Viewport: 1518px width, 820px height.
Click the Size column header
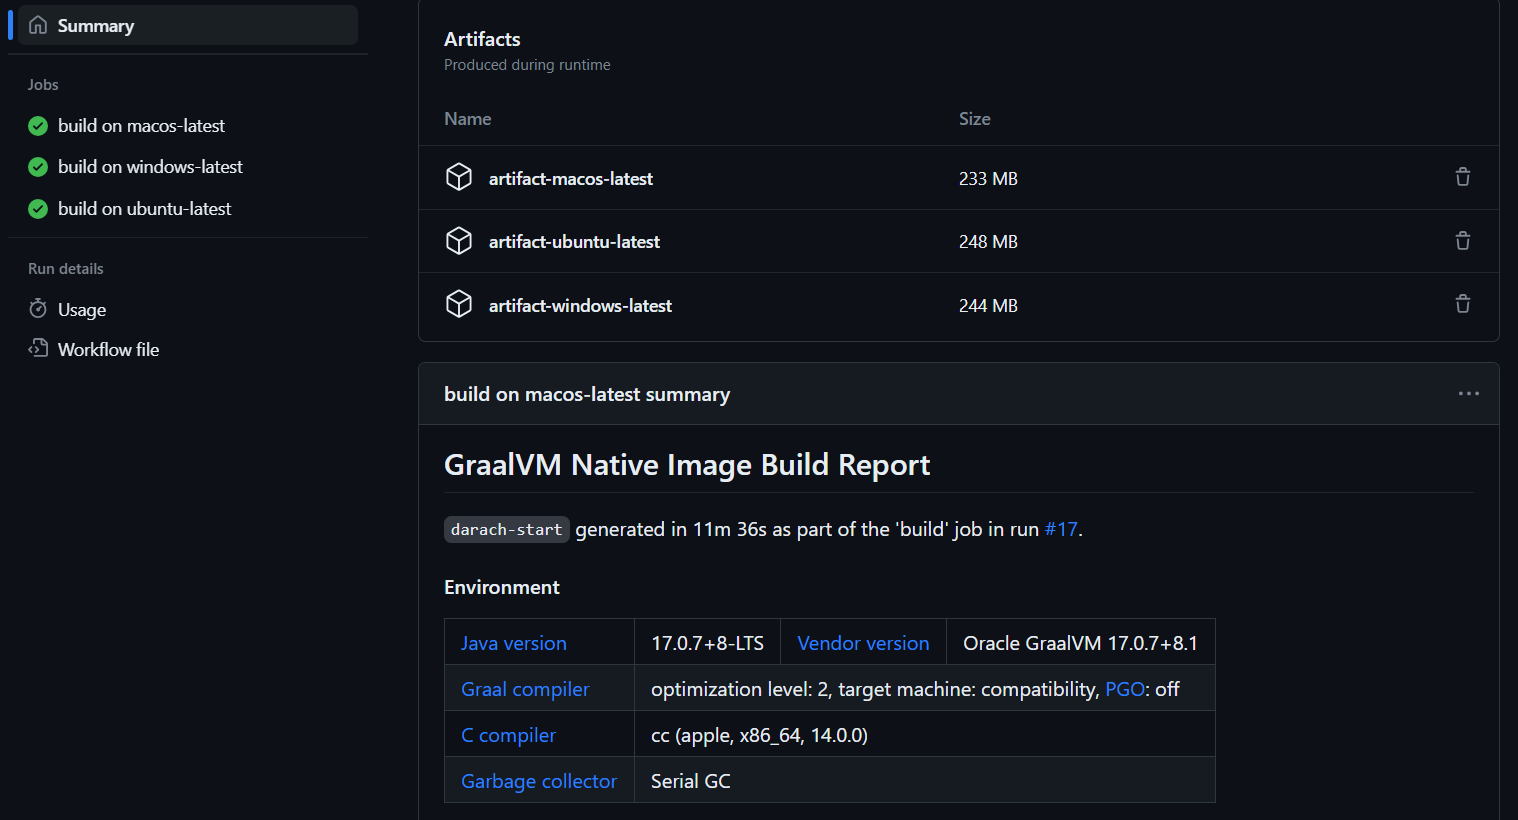tap(975, 119)
